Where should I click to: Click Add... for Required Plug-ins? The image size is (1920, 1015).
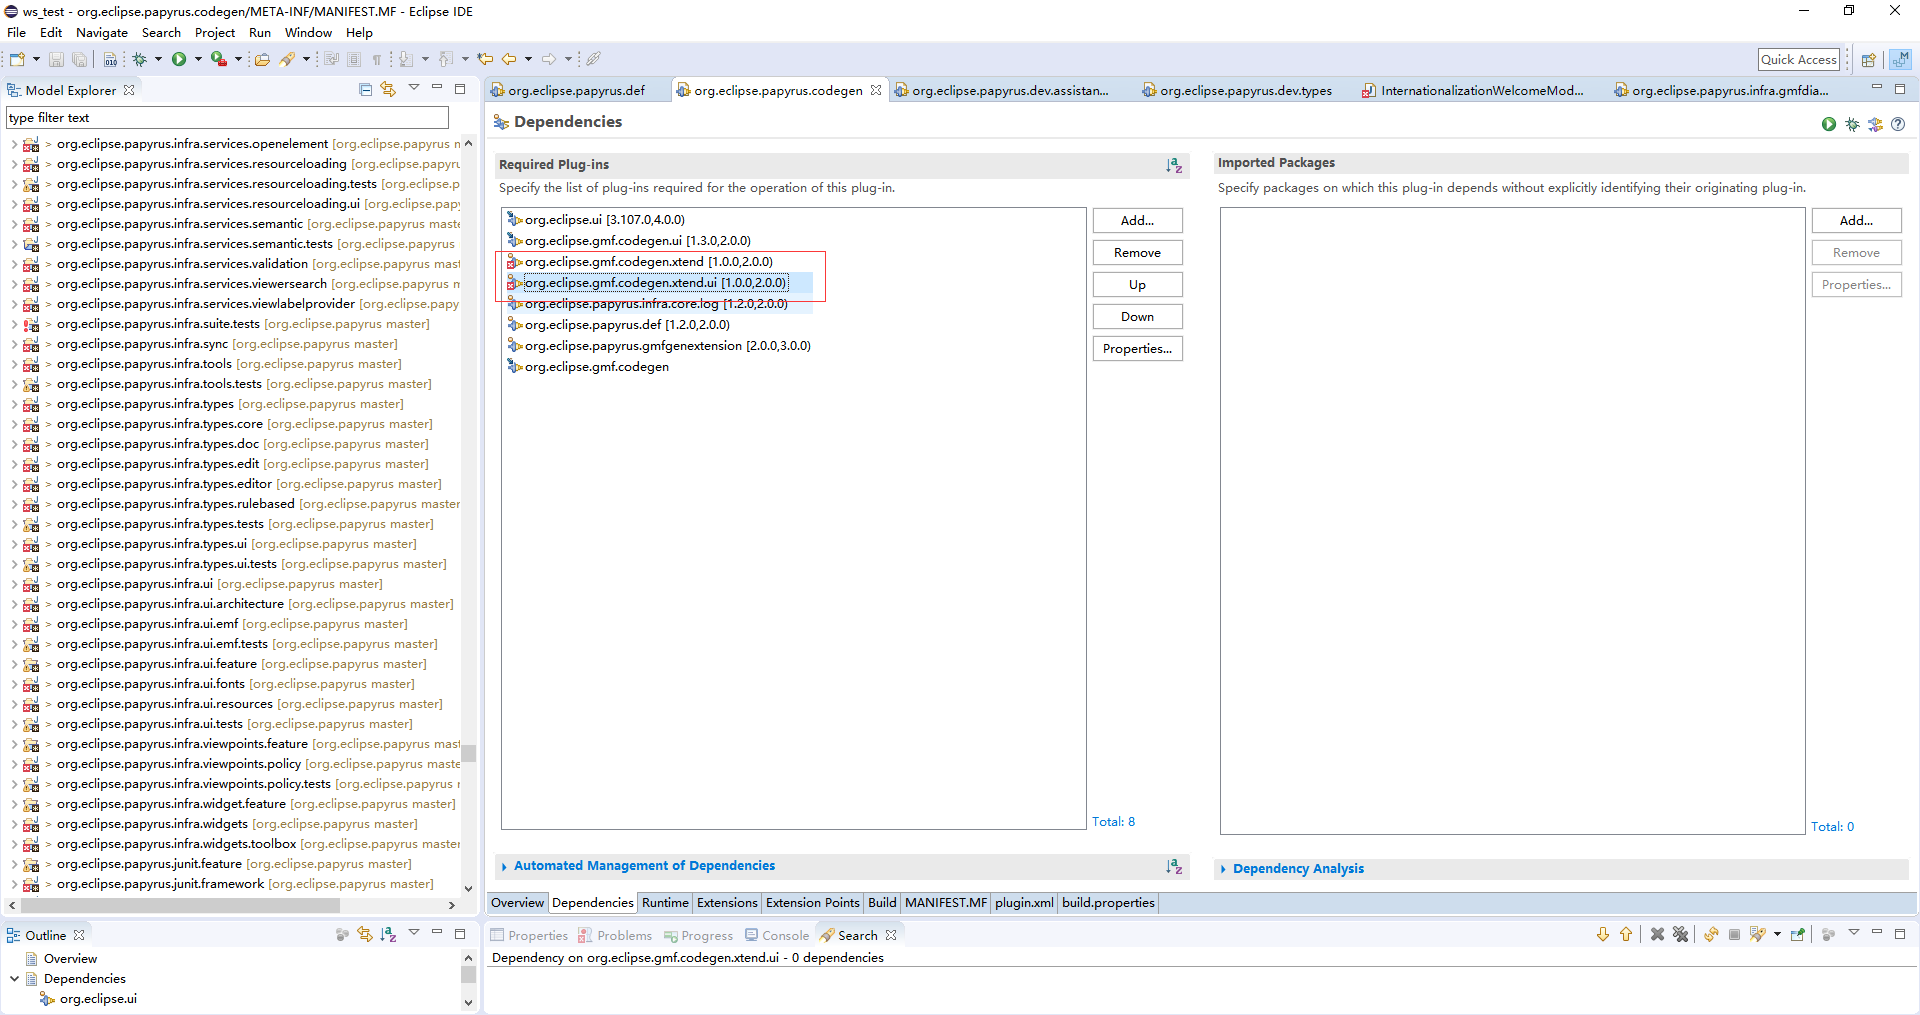(1137, 220)
